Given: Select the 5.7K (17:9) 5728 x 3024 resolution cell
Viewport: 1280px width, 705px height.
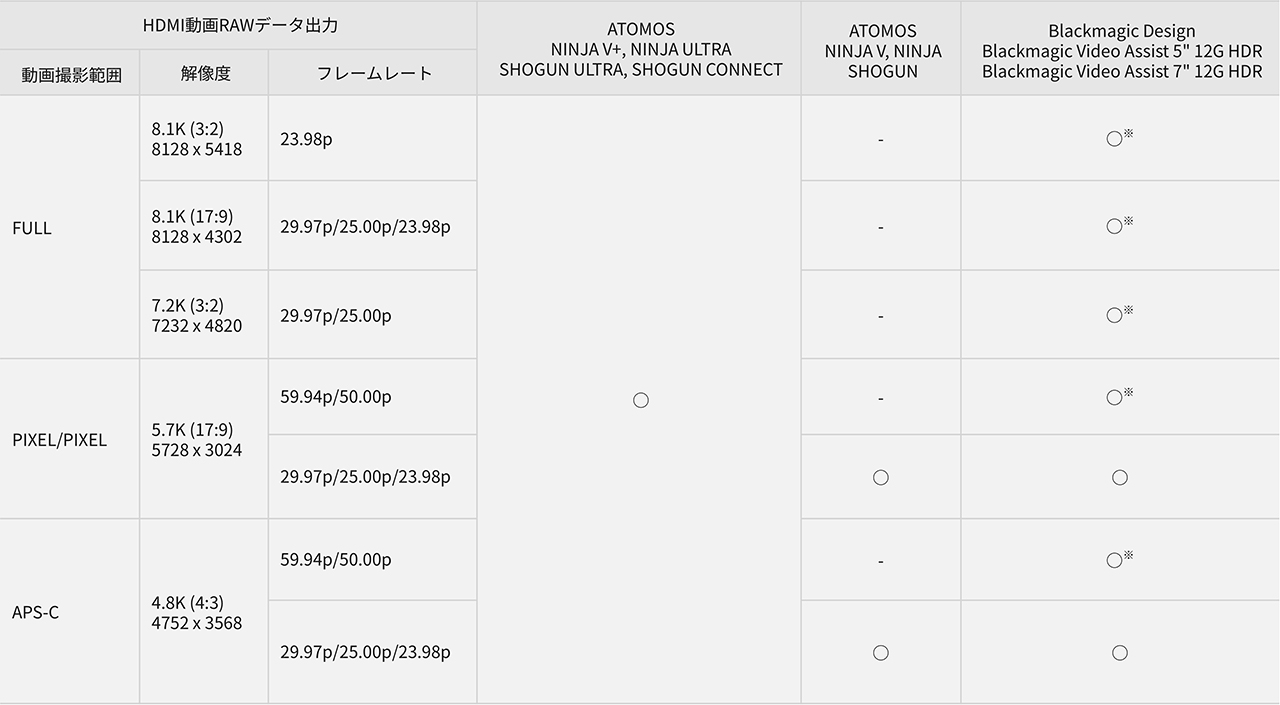Looking at the screenshot, I should [x=197, y=440].
